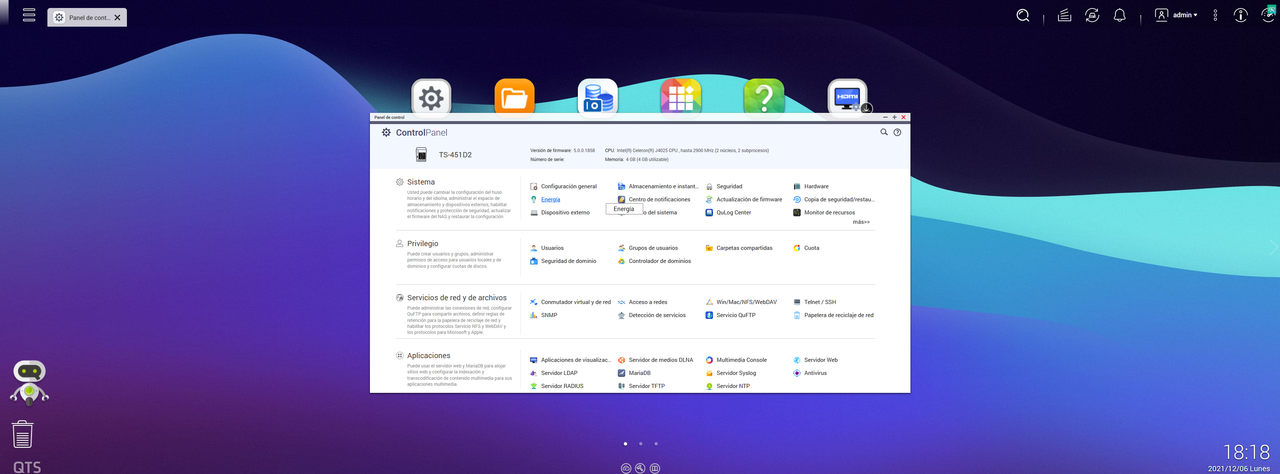The image size is (1280, 474).
Task: Open Storage & Snapshots desktop shortcut
Action: [597, 97]
